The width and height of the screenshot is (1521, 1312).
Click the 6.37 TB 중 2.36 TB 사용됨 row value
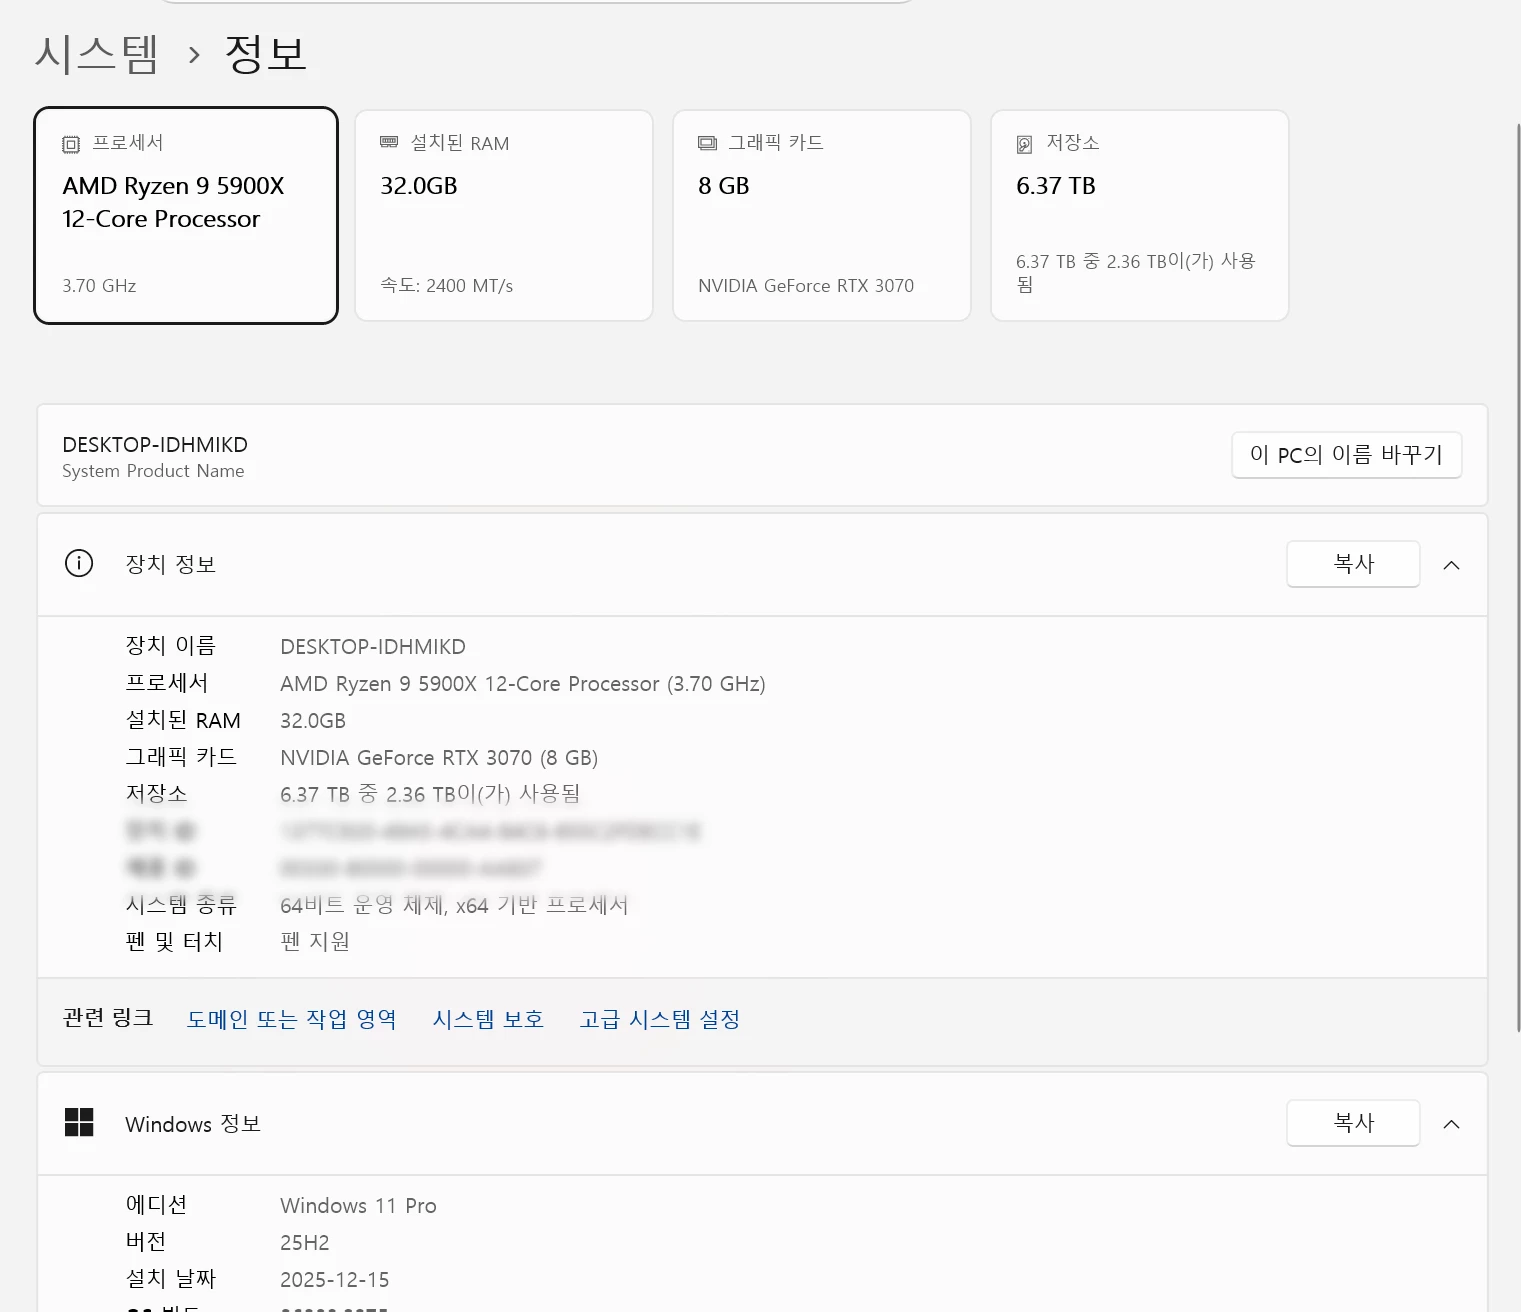point(430,794)
